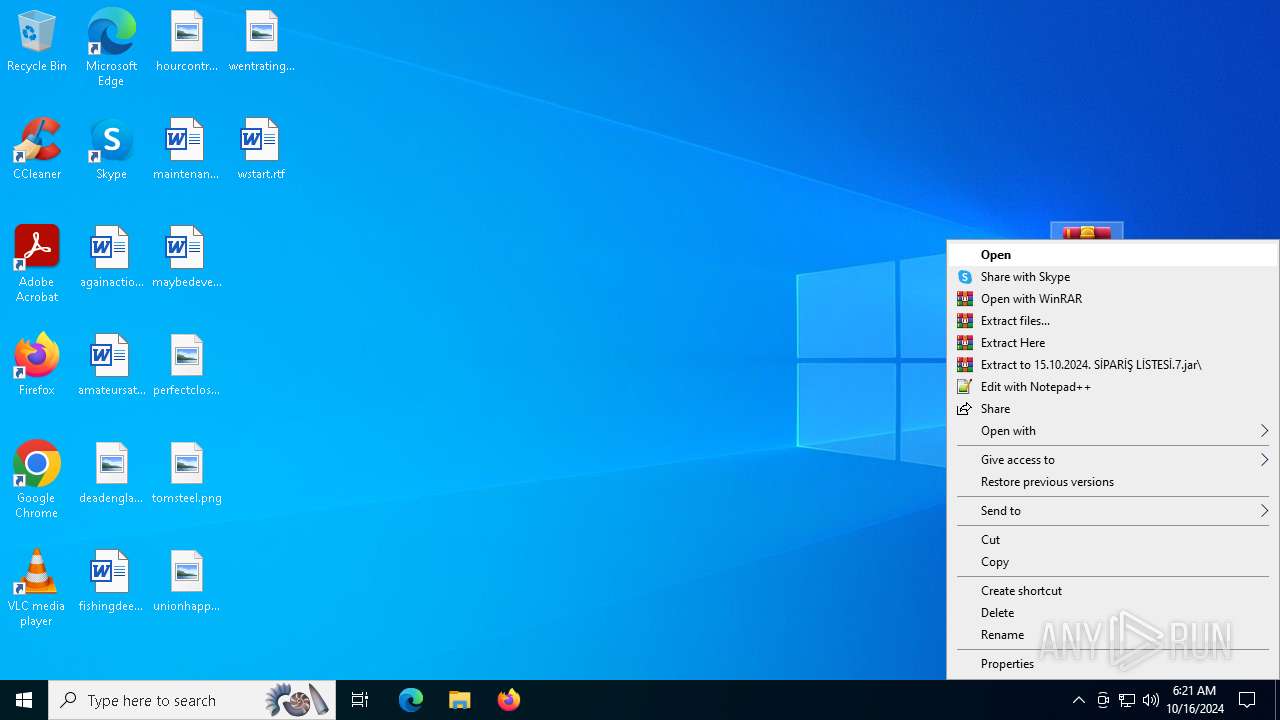Choose Open in the context menu
Screen dimensions: 1280x720
click(x=1113, y=255)
